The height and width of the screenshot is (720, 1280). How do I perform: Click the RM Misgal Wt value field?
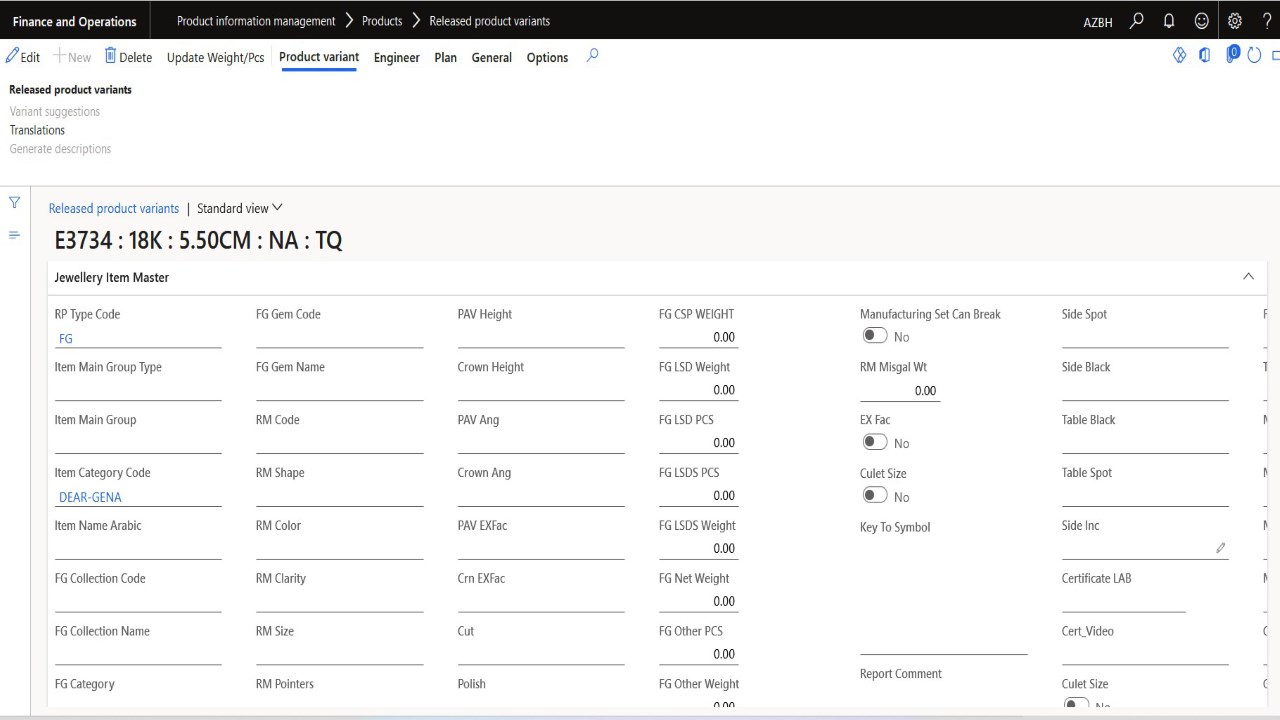click(x=900, y=391)
